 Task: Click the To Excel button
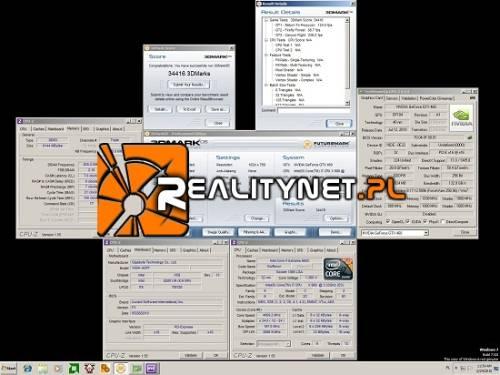coord(189,109)
